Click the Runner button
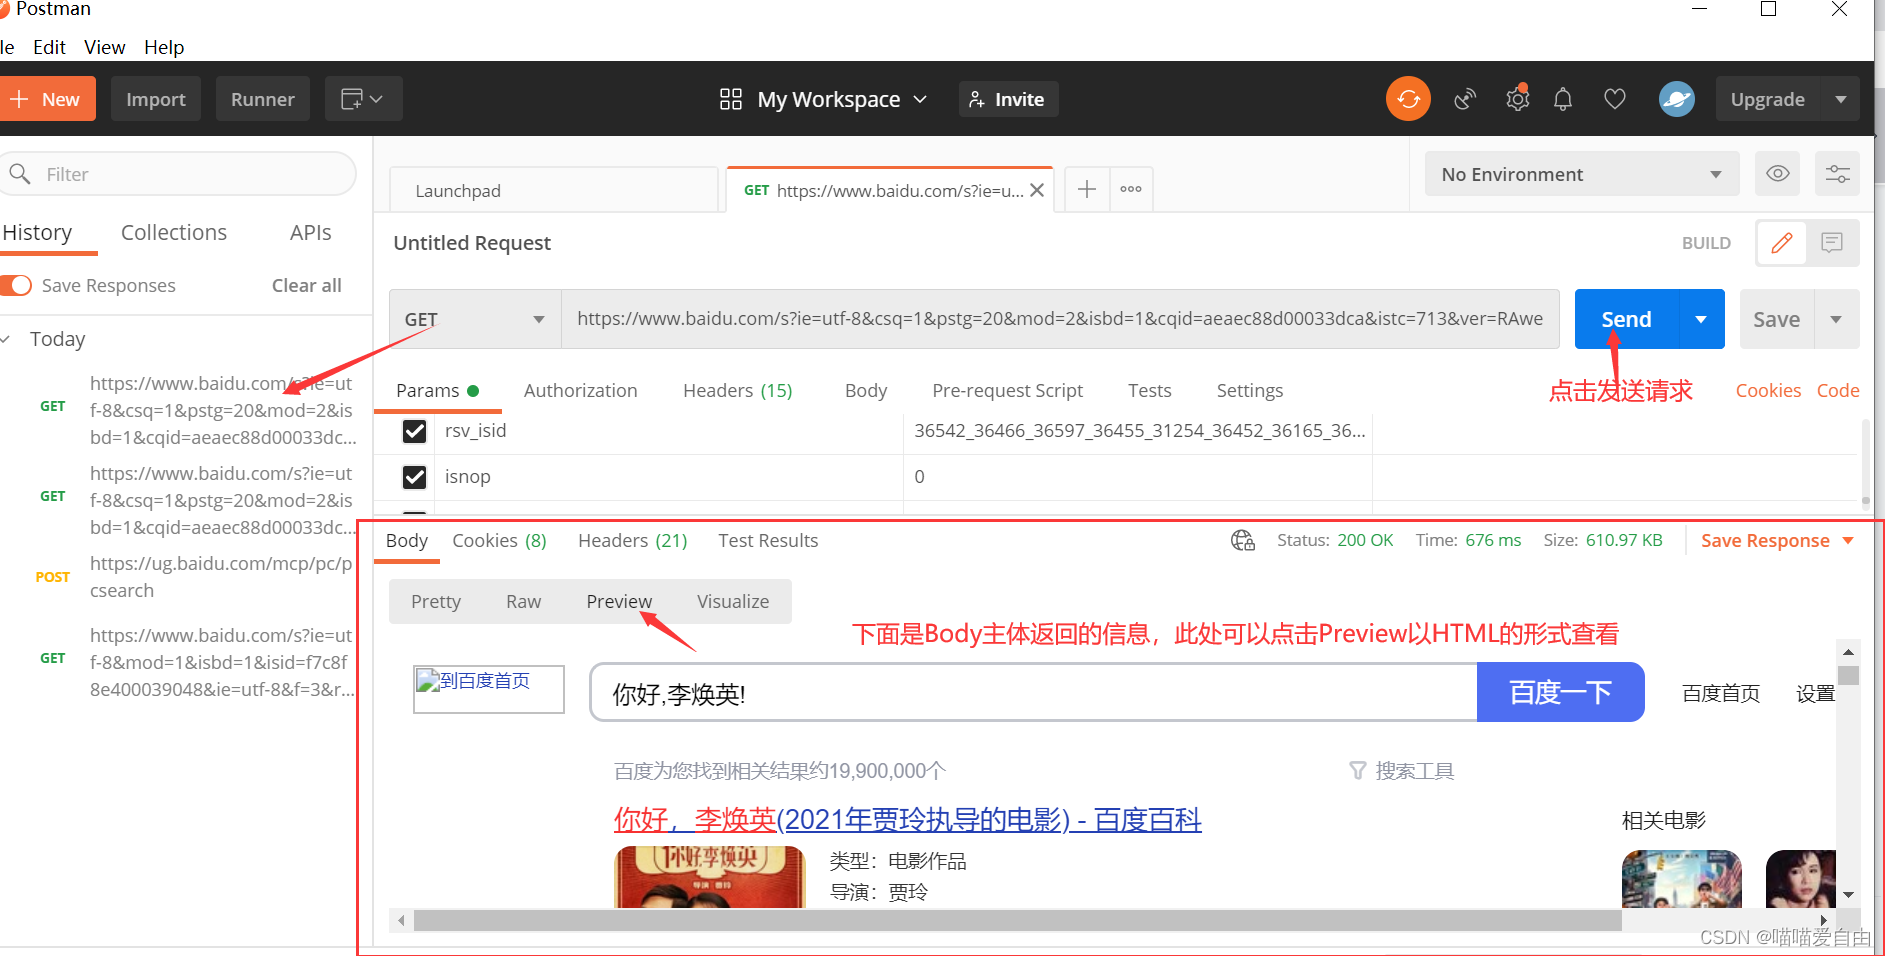Screen dimensions: 1885x956 263,99
